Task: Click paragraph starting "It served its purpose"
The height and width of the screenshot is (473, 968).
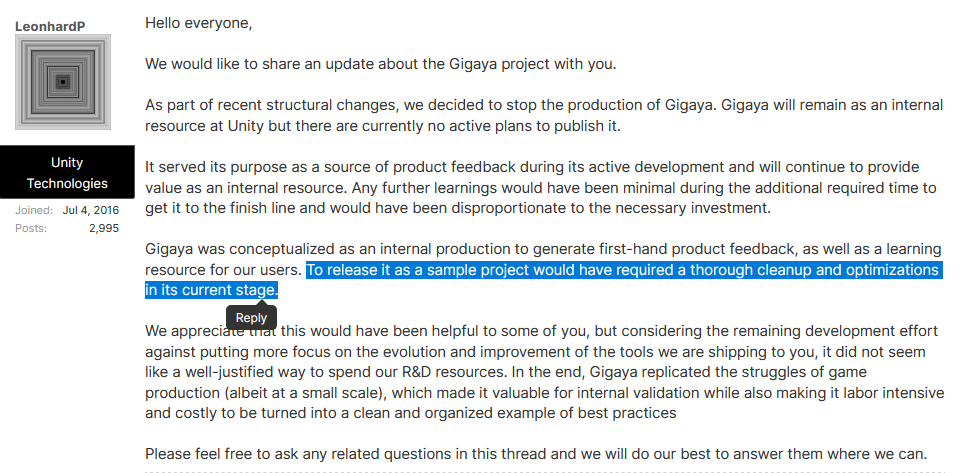Action: tap(540, 187)
